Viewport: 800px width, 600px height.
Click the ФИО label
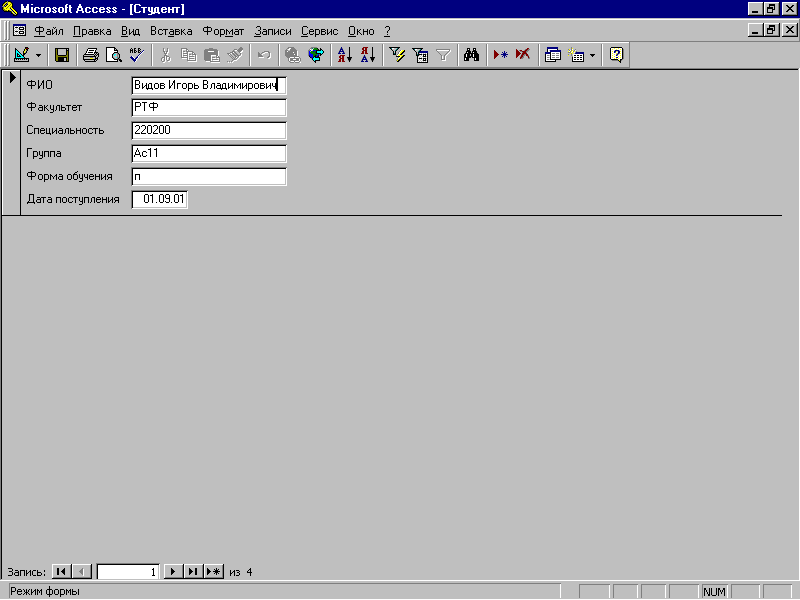pyautogui.click(x=39, y=85)
